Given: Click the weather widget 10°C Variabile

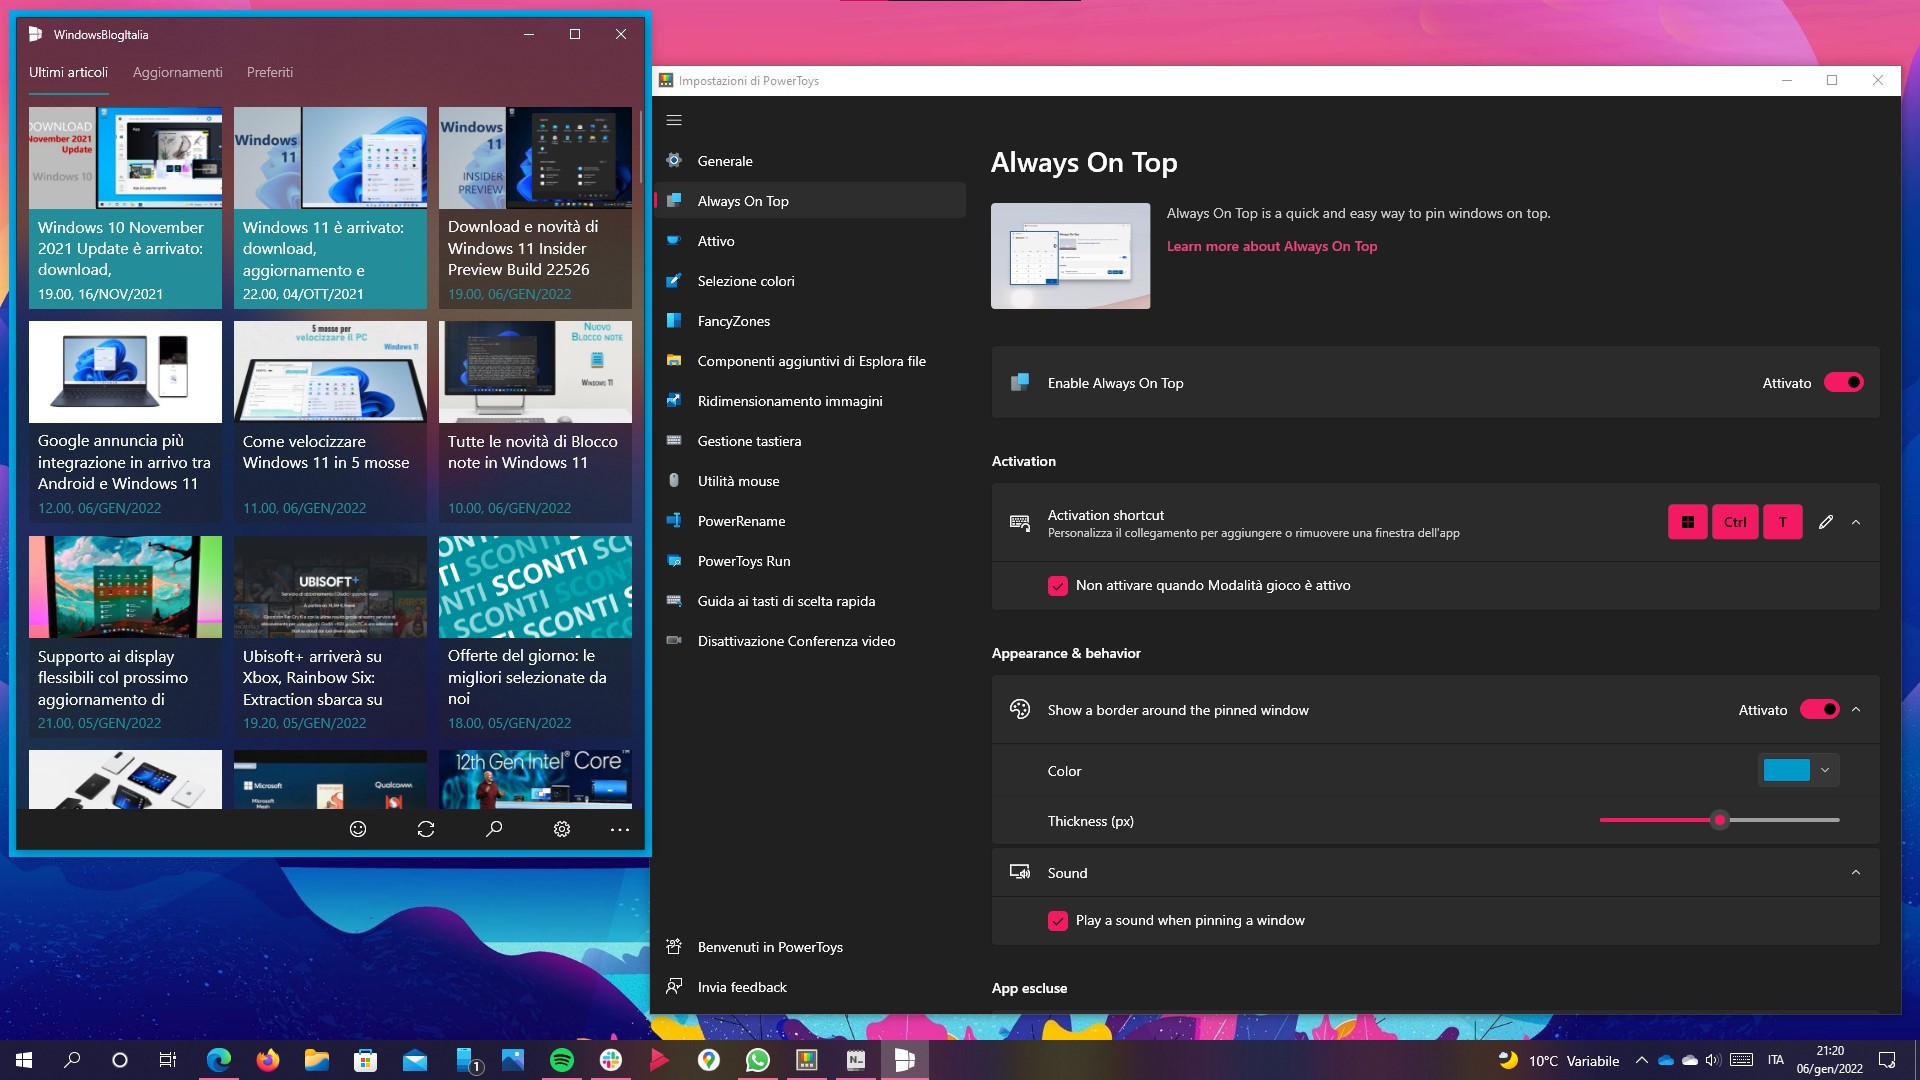Looking at the screenshot, I should (x=1559, y=1060).
